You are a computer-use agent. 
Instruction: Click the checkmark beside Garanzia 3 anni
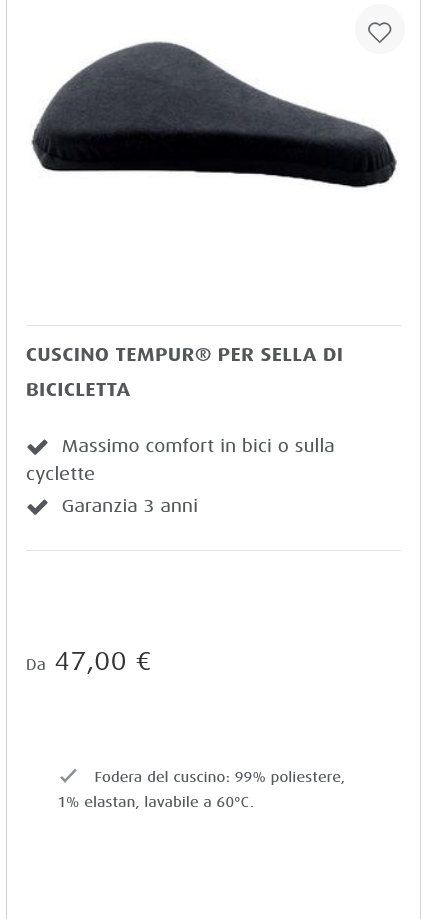pyautogui.click(x=37, y=507)
